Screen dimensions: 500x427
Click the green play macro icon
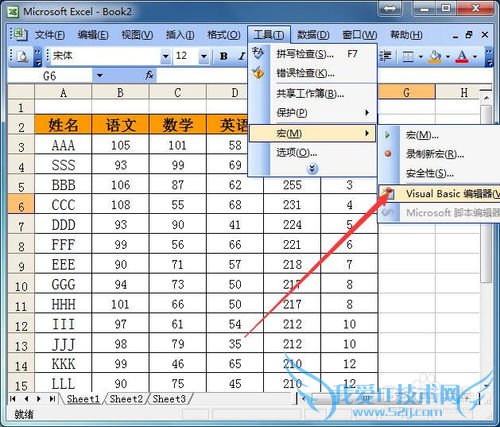(x=388, y=135)
